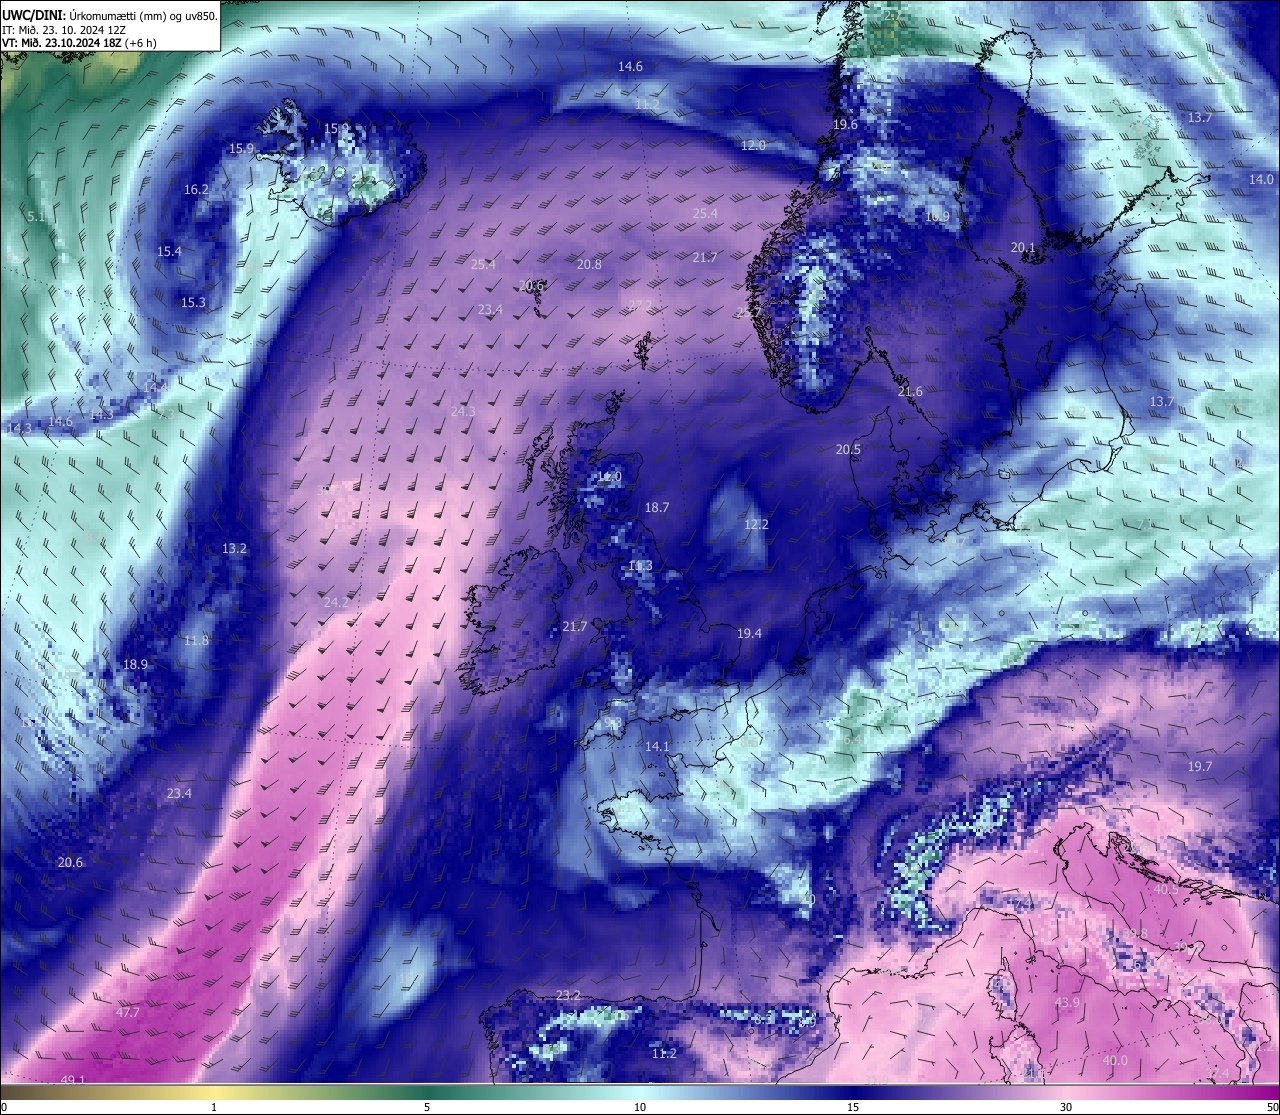Click the 19.7 value over eastern Europe

1200,766
